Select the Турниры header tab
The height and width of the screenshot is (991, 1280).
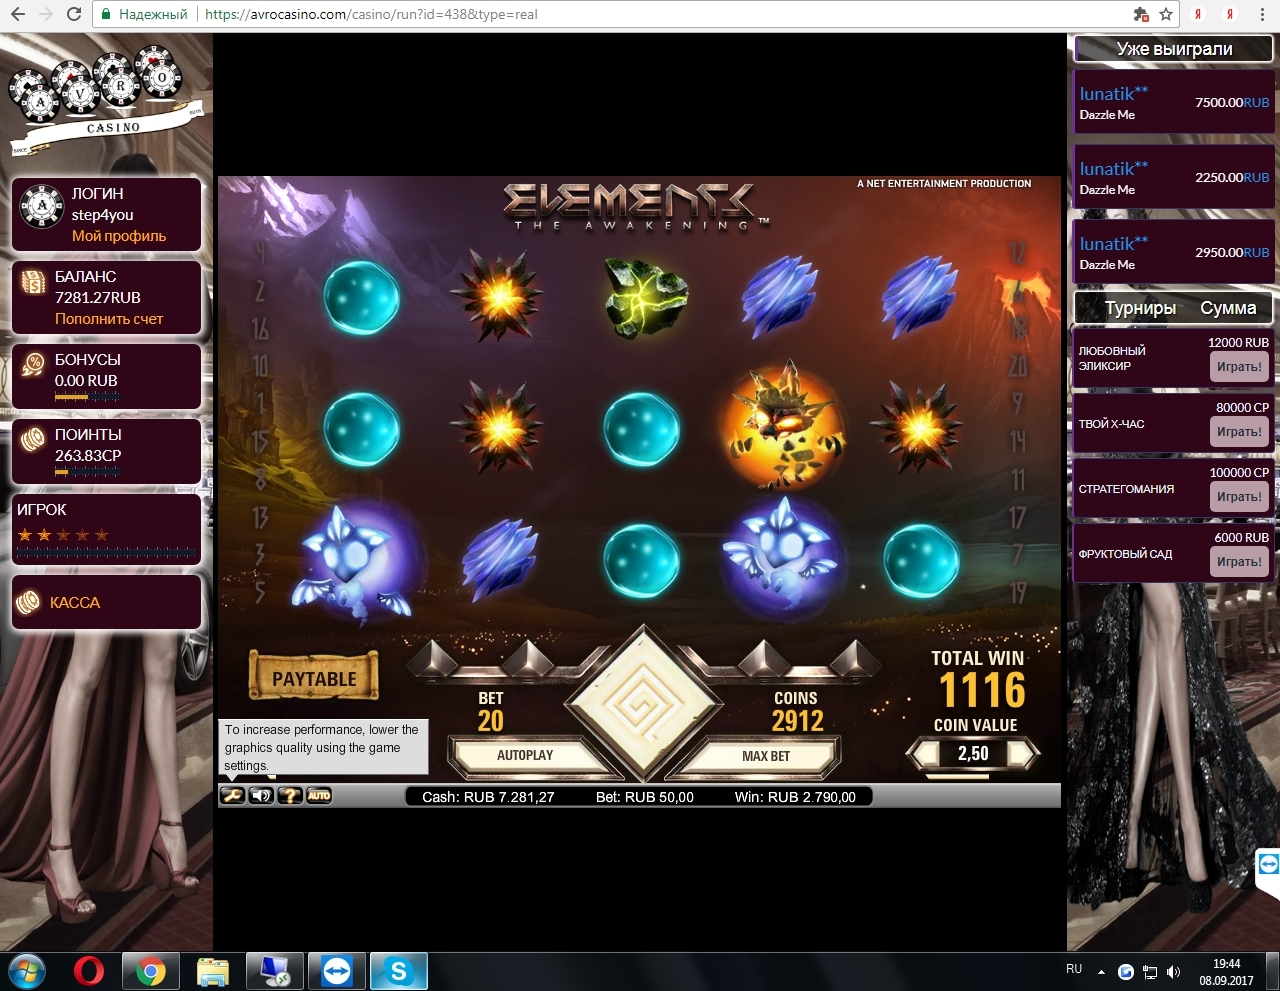[x=1140, y=308]
